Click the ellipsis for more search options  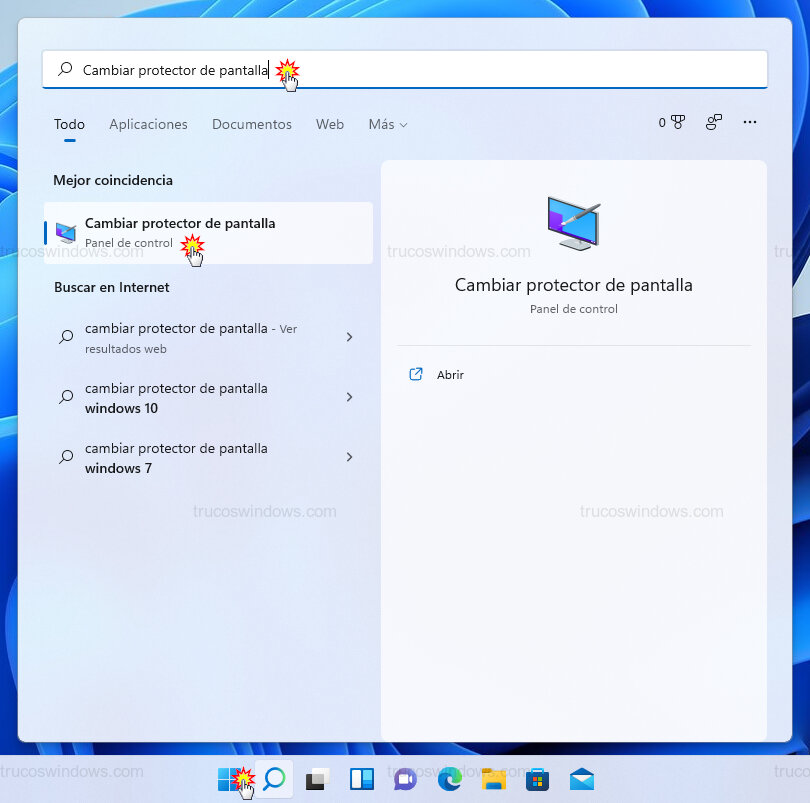click(750, 122)
